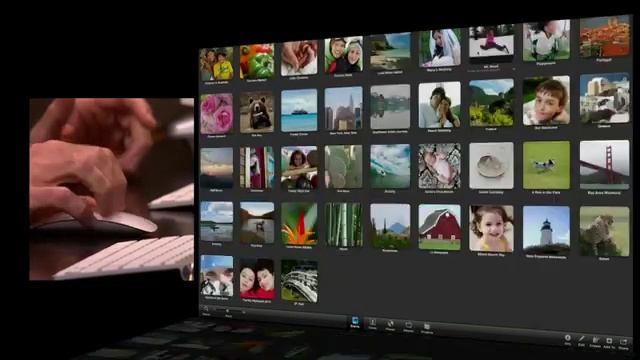Screen dimensions: 640x360
Task: Switch to the Faces view
Action: click(372, 323)
